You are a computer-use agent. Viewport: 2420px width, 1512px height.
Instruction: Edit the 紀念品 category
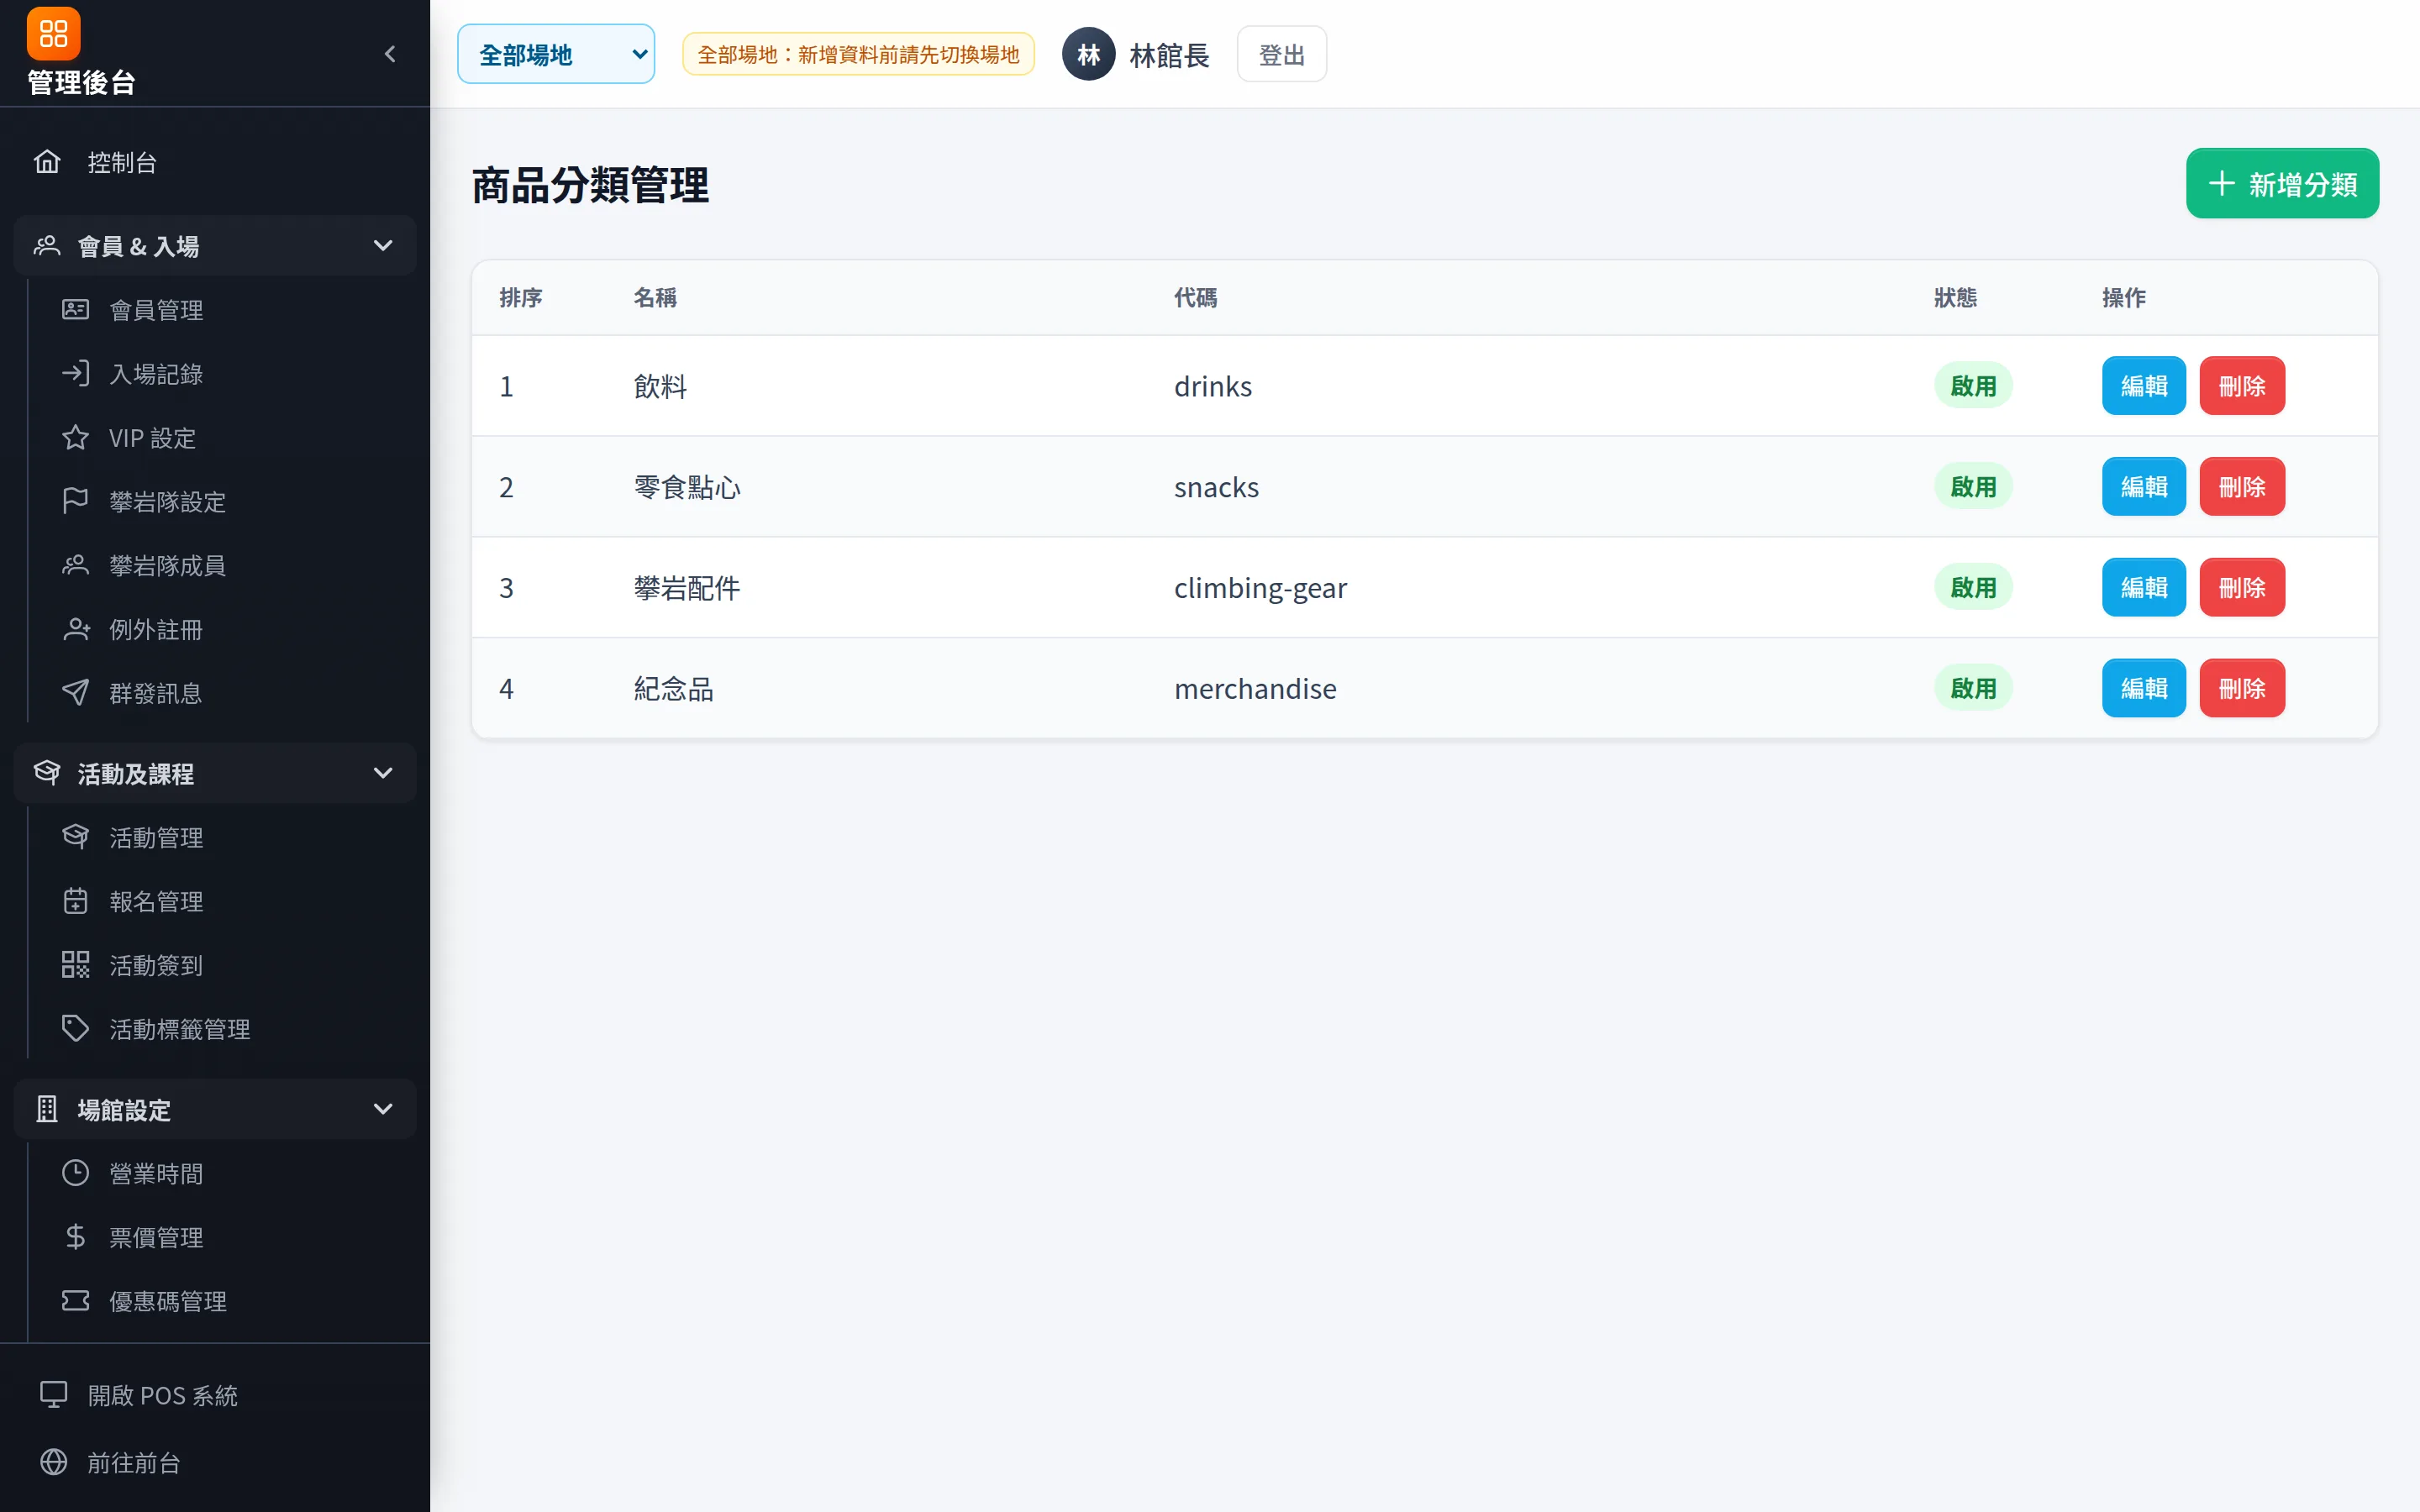pos(2143,689)
